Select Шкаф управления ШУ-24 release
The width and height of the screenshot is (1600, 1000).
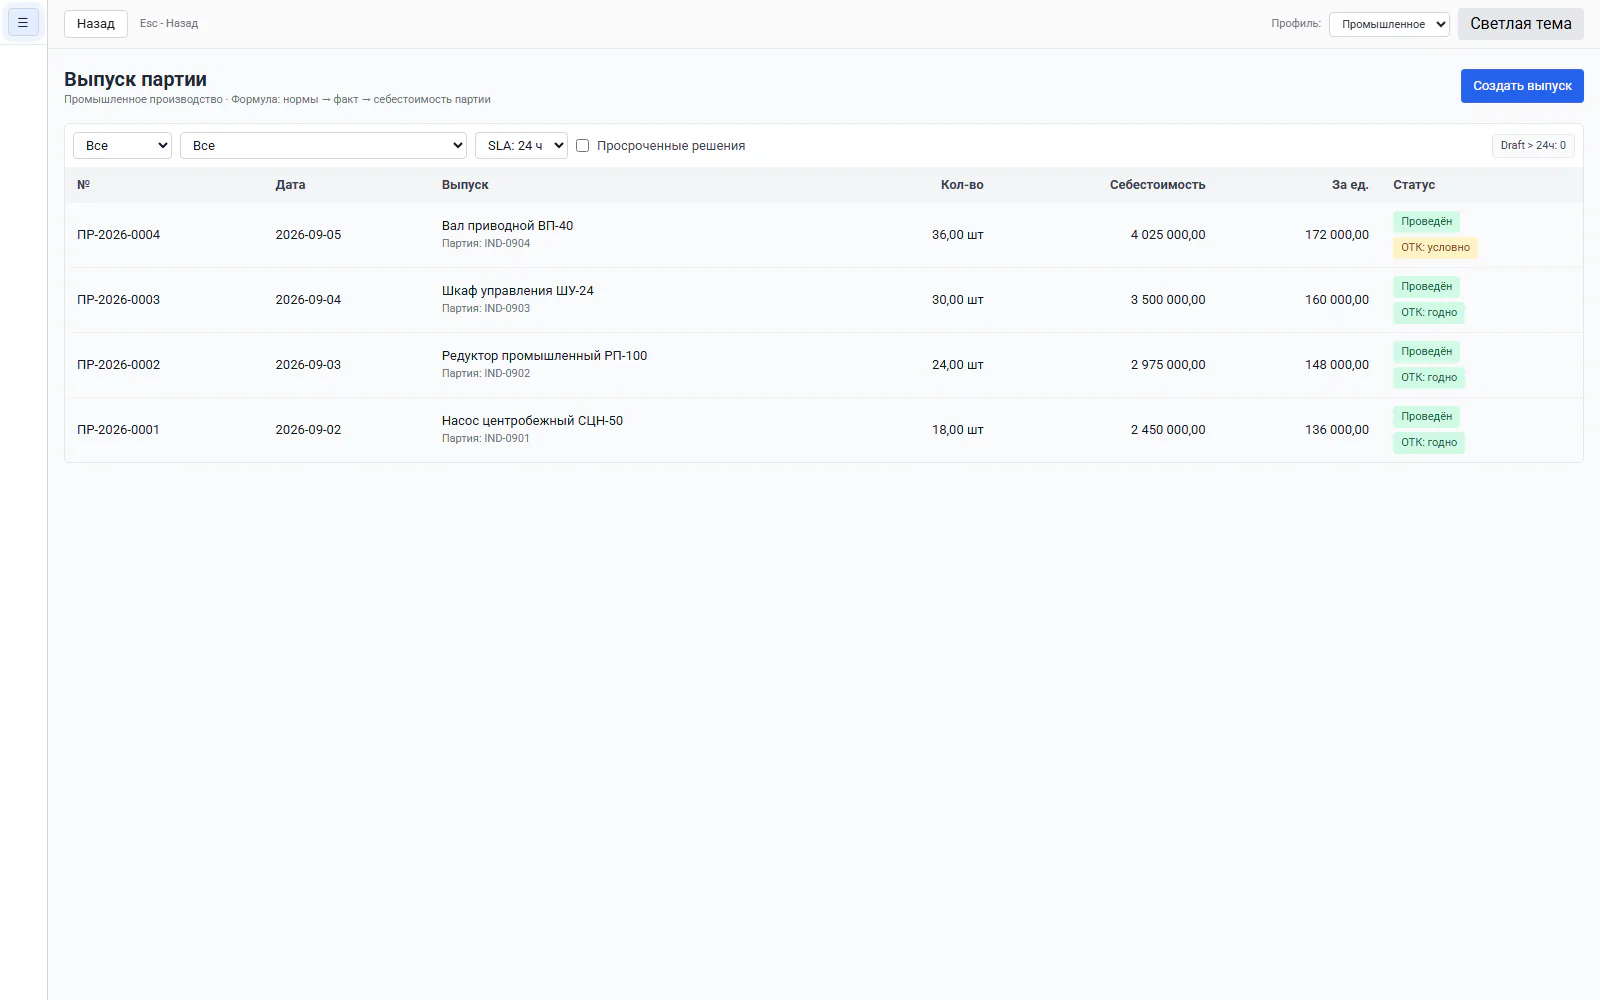[x=517, y=291]
